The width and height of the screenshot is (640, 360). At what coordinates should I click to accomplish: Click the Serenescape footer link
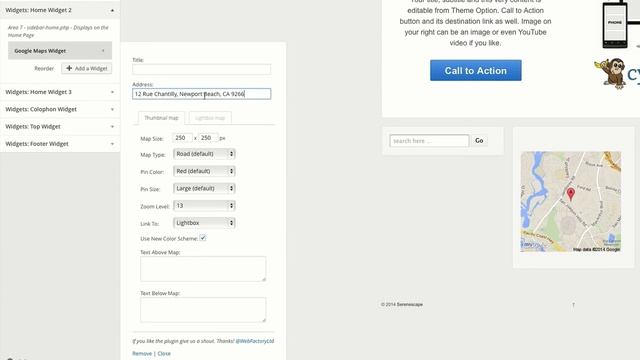point(410,304)
